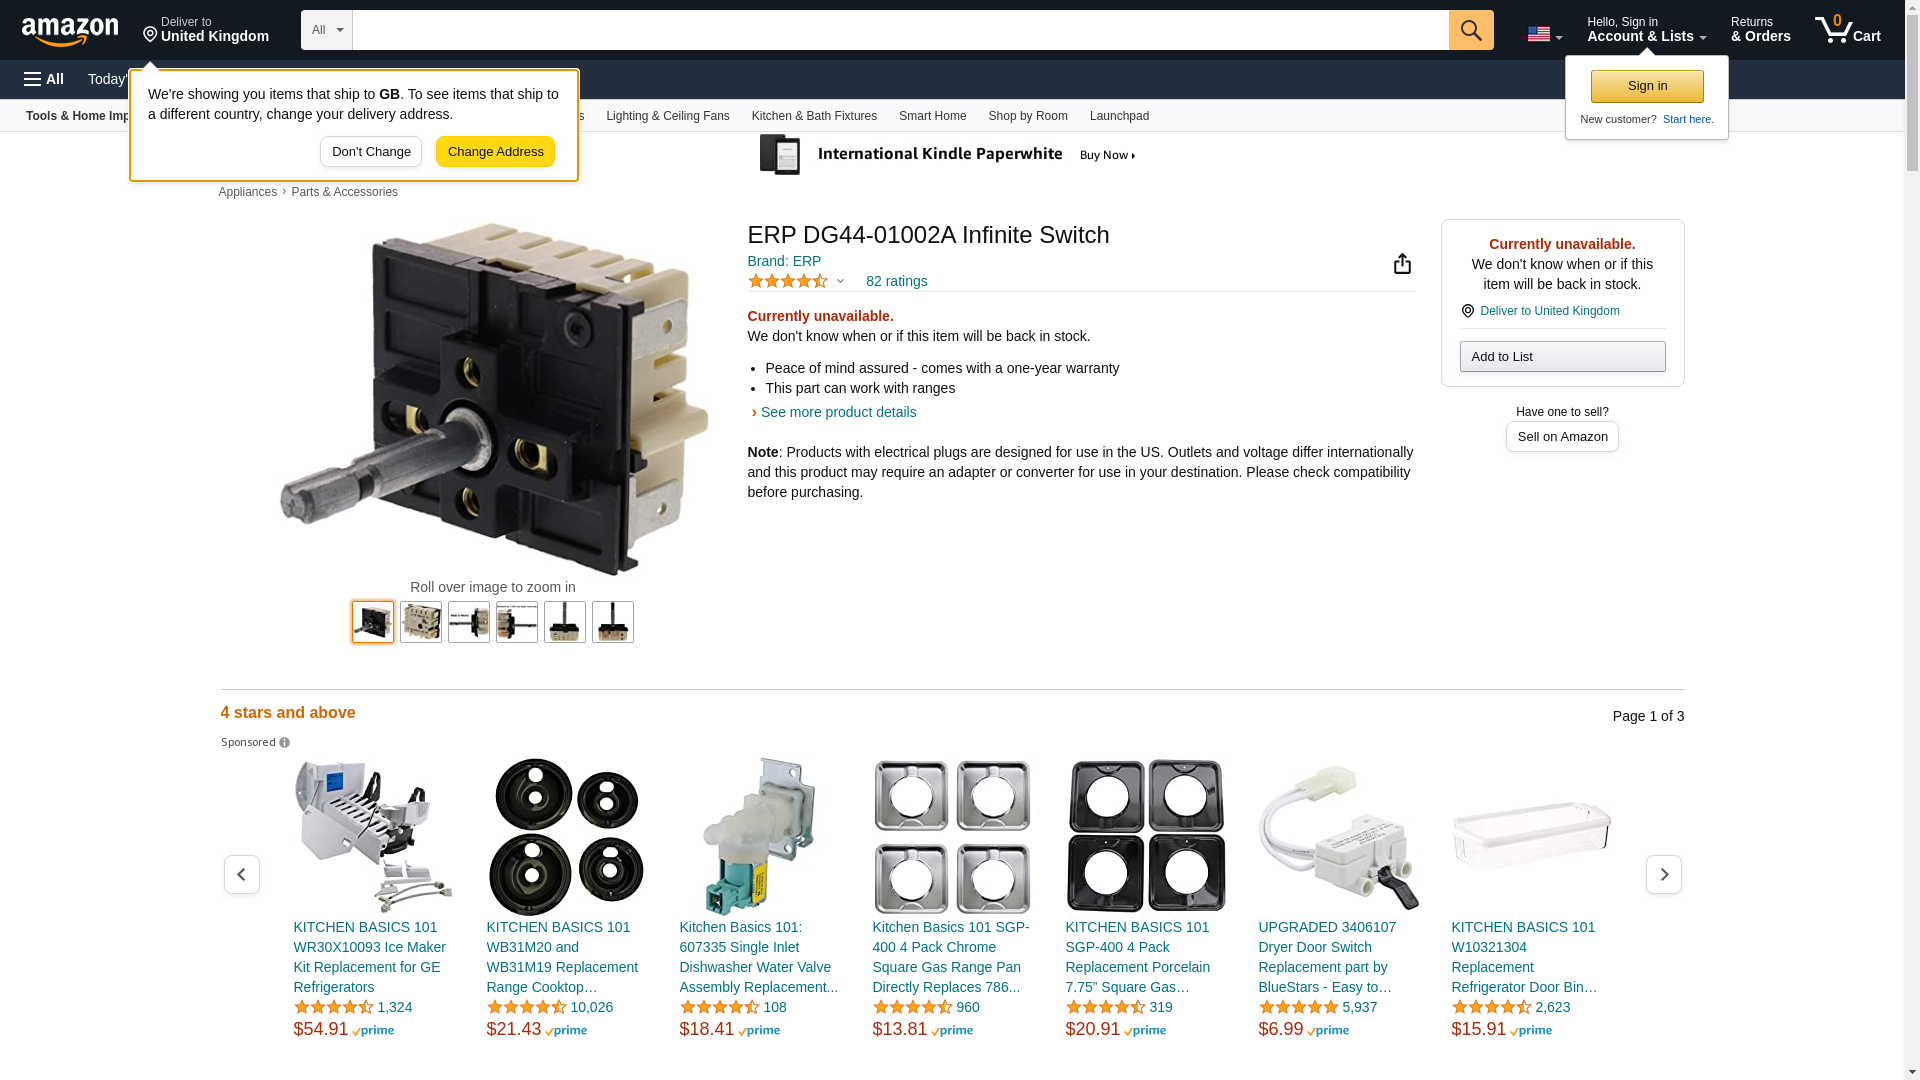
Task: Click the search magnifier button
Action: (x=1471, y=30)
